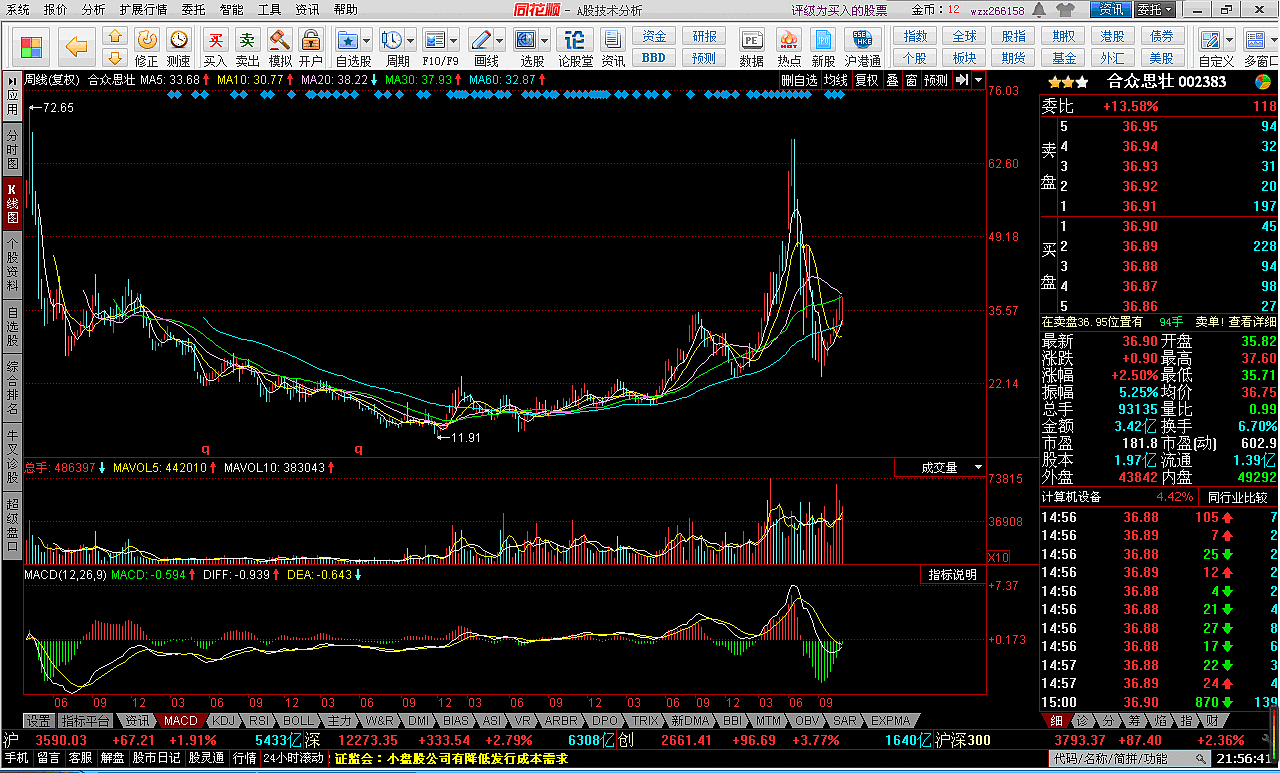Toggle the 叠 overlay option
Image resolution: width=1280 pixels, height=773 pixels.
(892, 80)
